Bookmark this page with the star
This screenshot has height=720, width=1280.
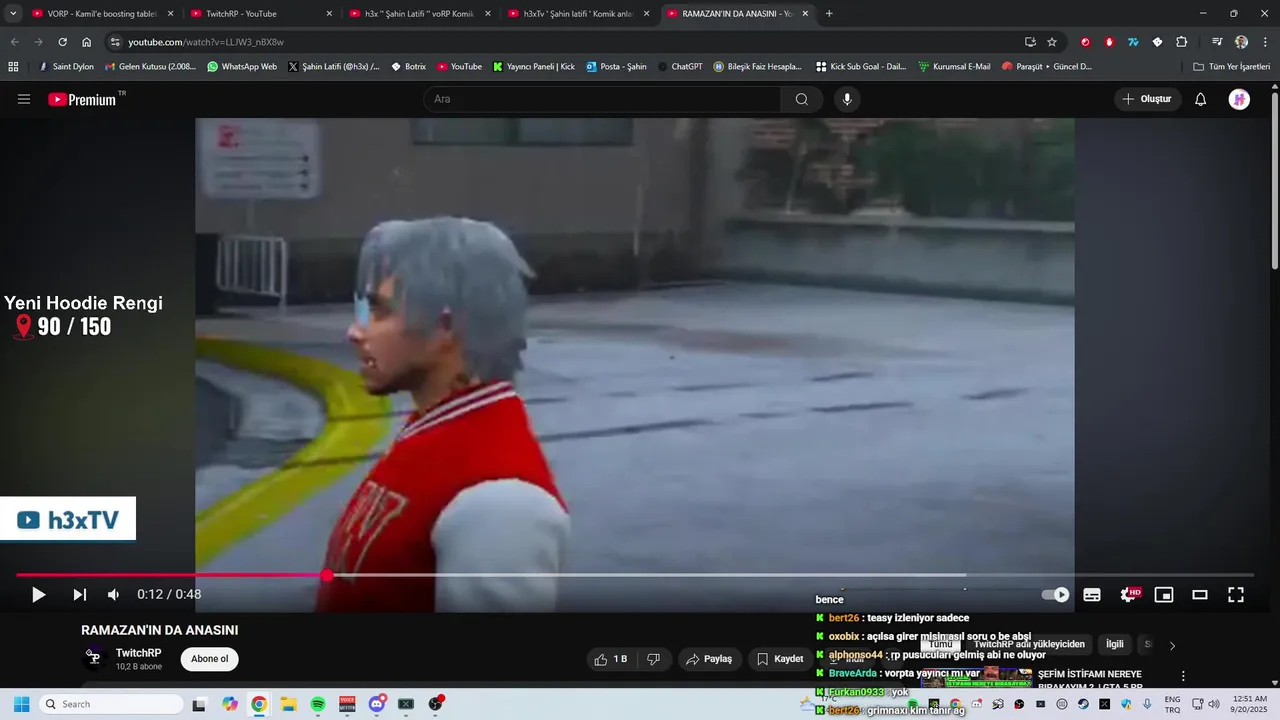pyautogui.click(x=1052, y=42)
